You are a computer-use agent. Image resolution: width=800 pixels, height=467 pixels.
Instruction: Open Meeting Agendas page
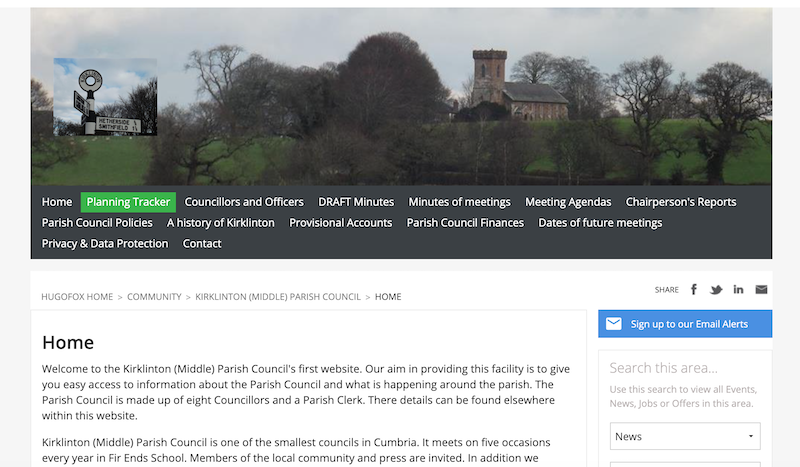pos(568,202)
